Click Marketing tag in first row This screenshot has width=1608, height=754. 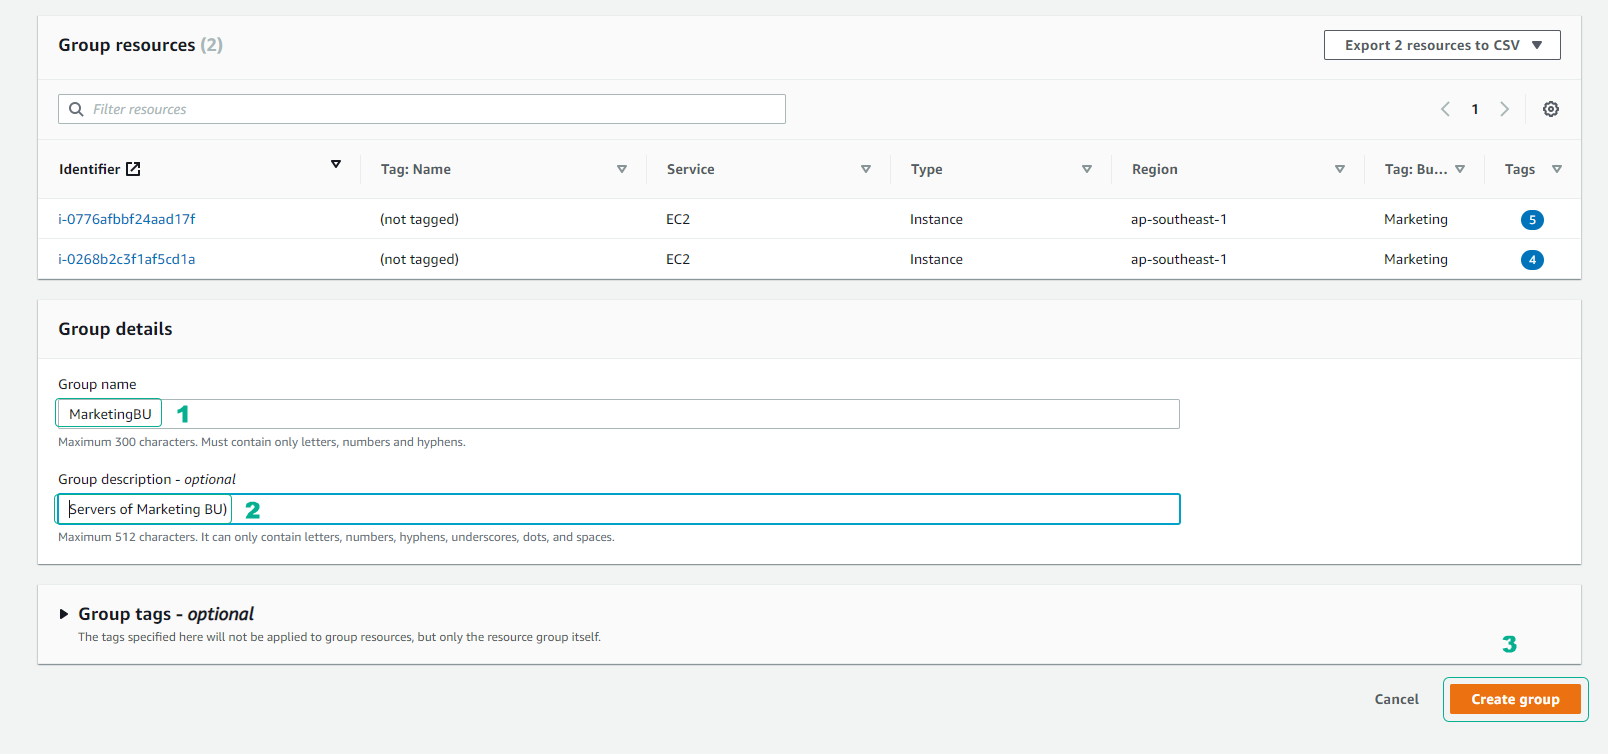1416,219
